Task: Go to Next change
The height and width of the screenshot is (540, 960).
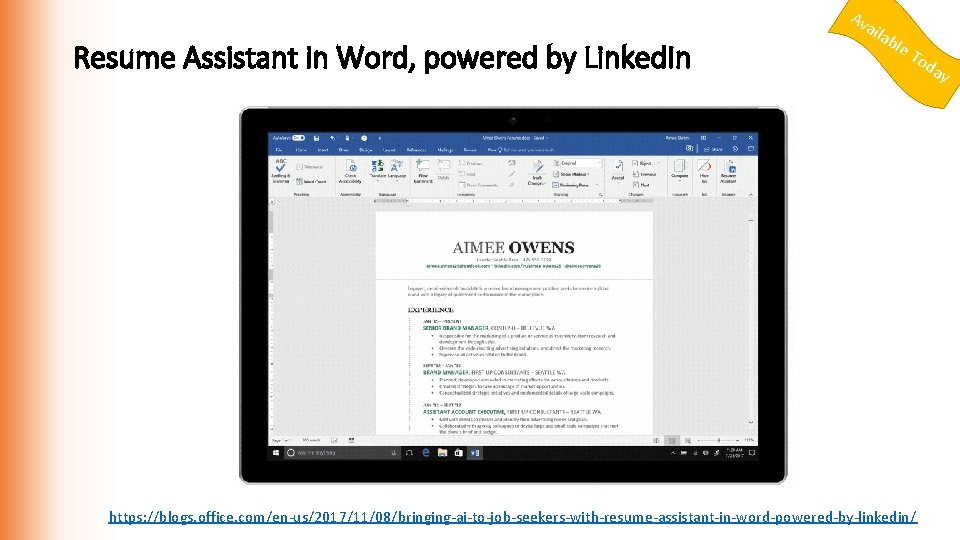Action: point(641,185)
